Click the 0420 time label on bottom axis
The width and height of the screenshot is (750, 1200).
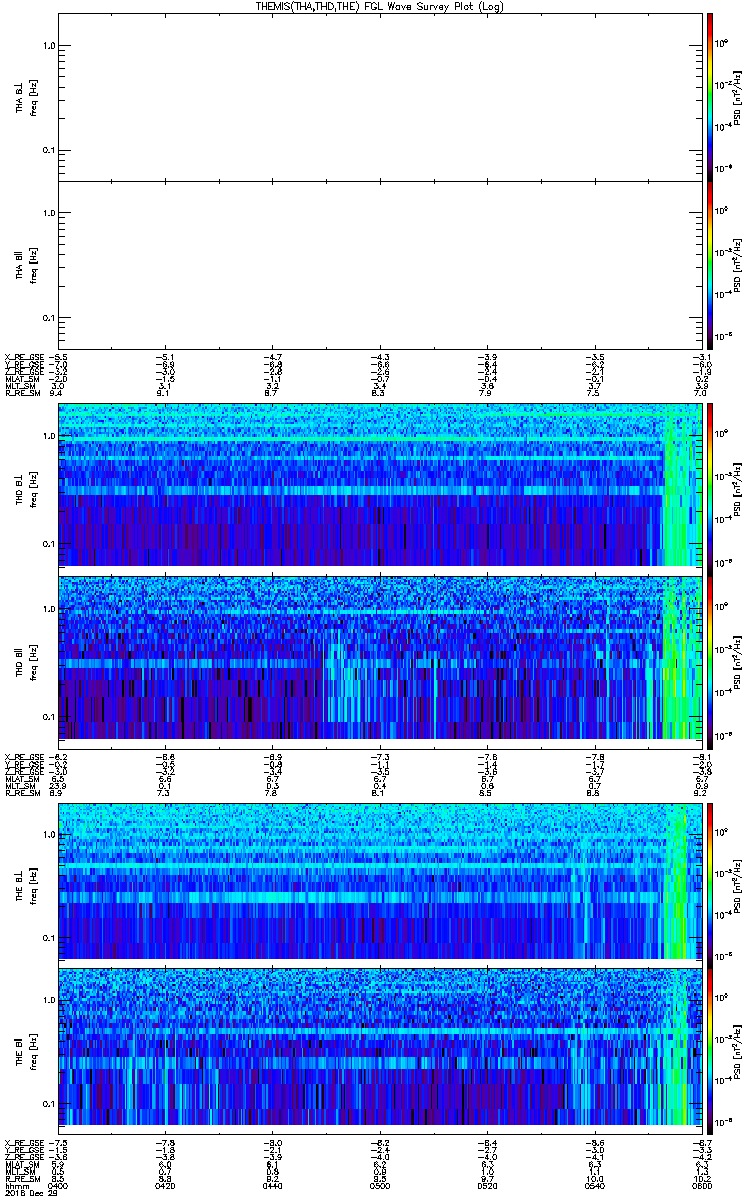[166, 1186]
